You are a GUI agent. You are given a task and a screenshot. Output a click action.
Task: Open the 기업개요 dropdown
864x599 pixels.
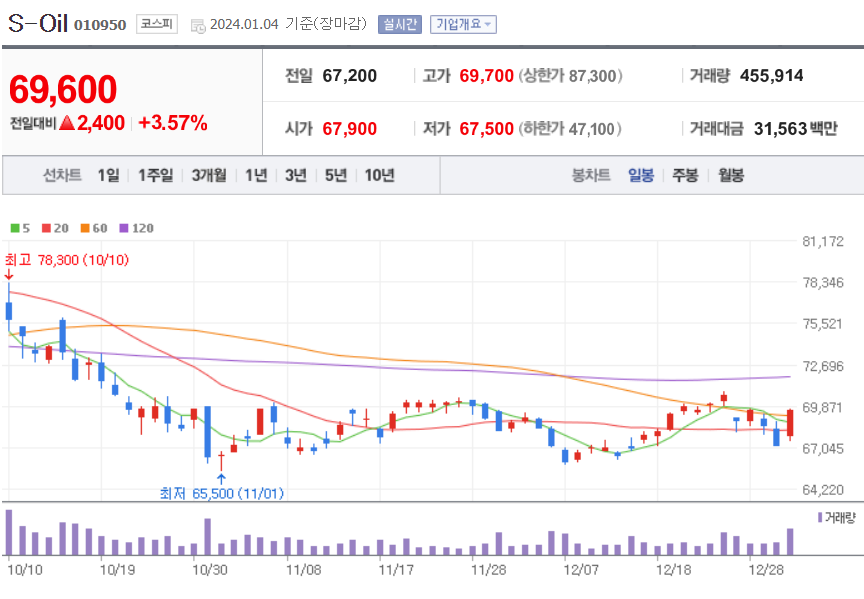click(463, 24)
